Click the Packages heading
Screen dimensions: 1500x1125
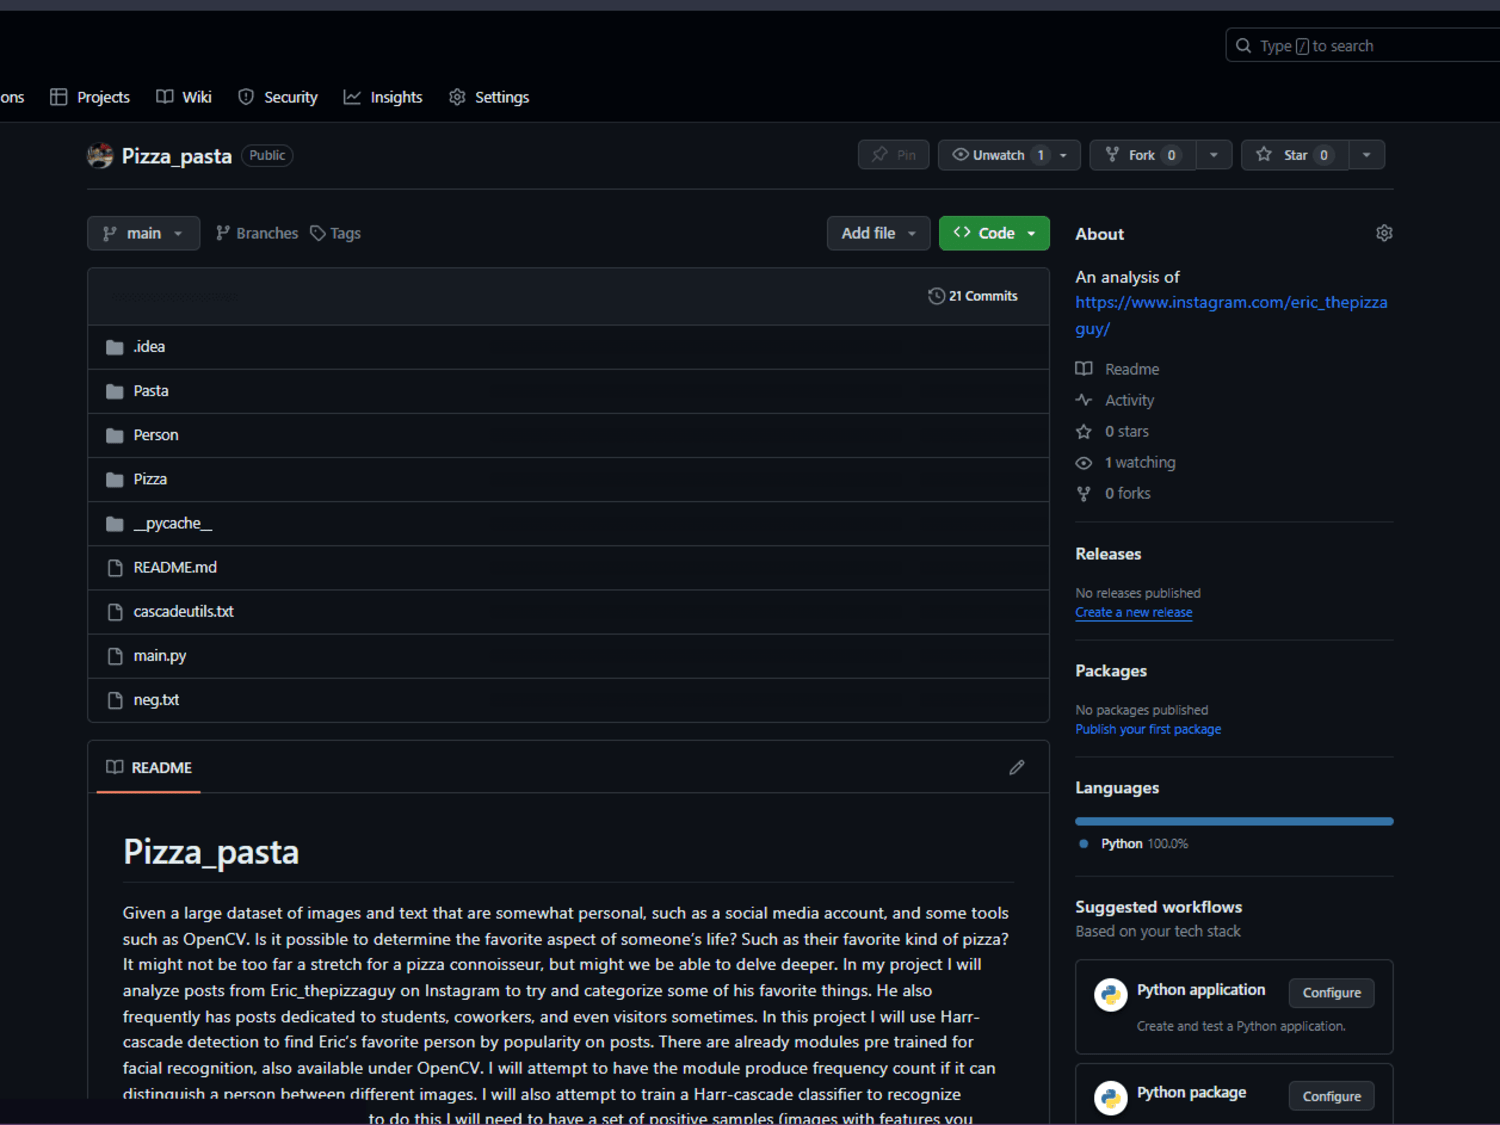1111,671
